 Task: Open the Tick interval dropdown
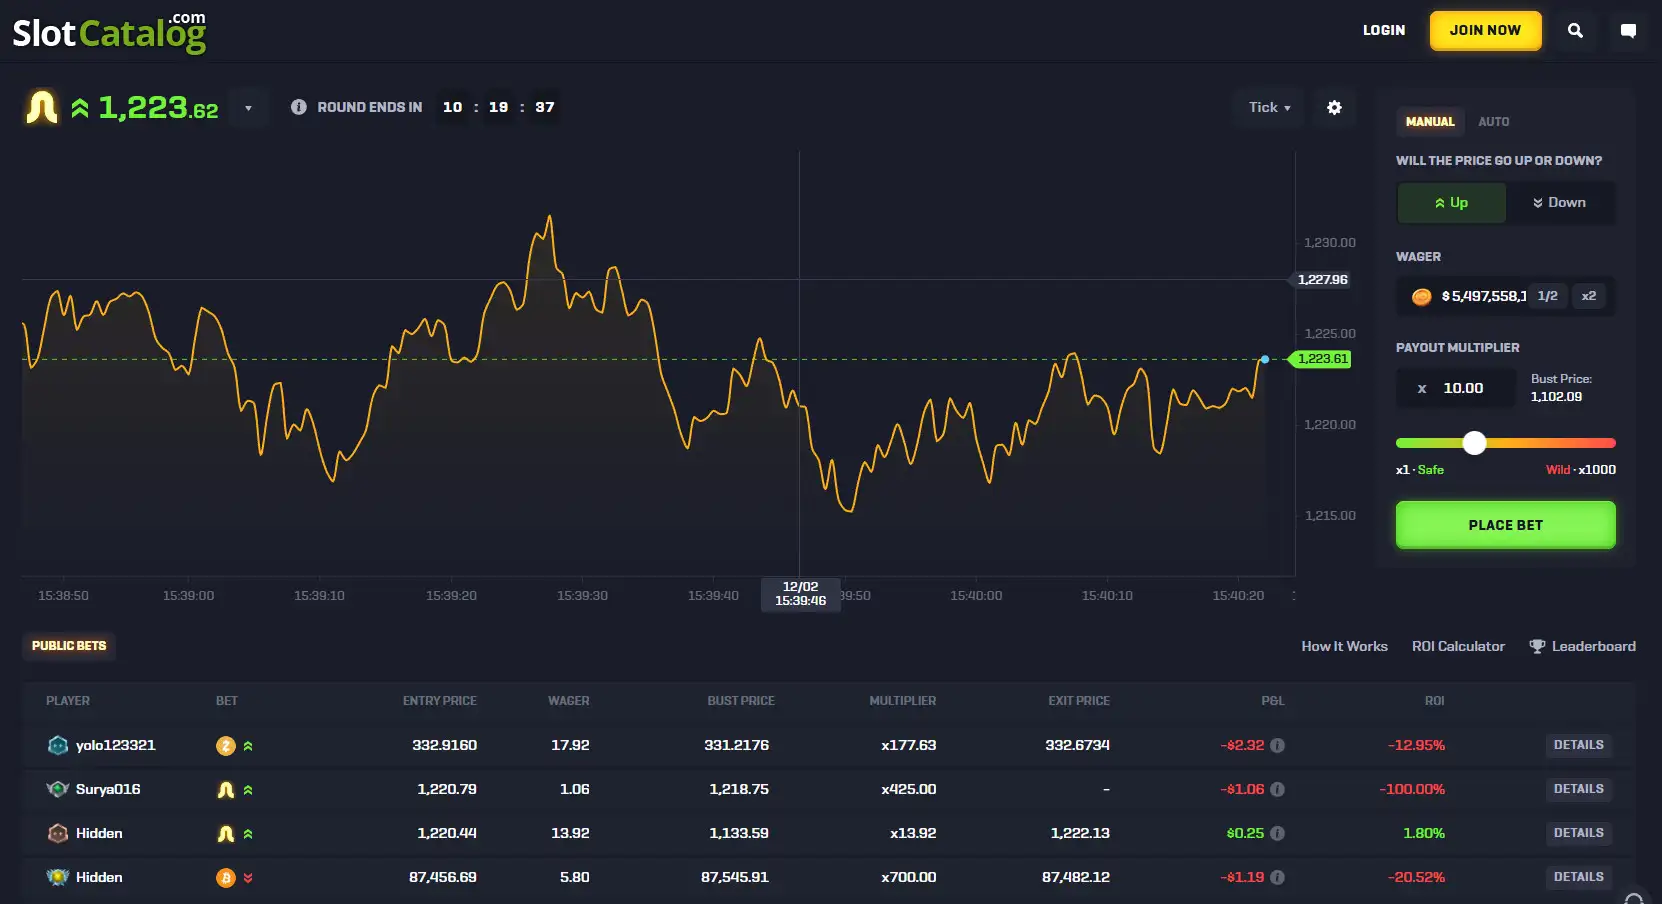(1269, 107)
